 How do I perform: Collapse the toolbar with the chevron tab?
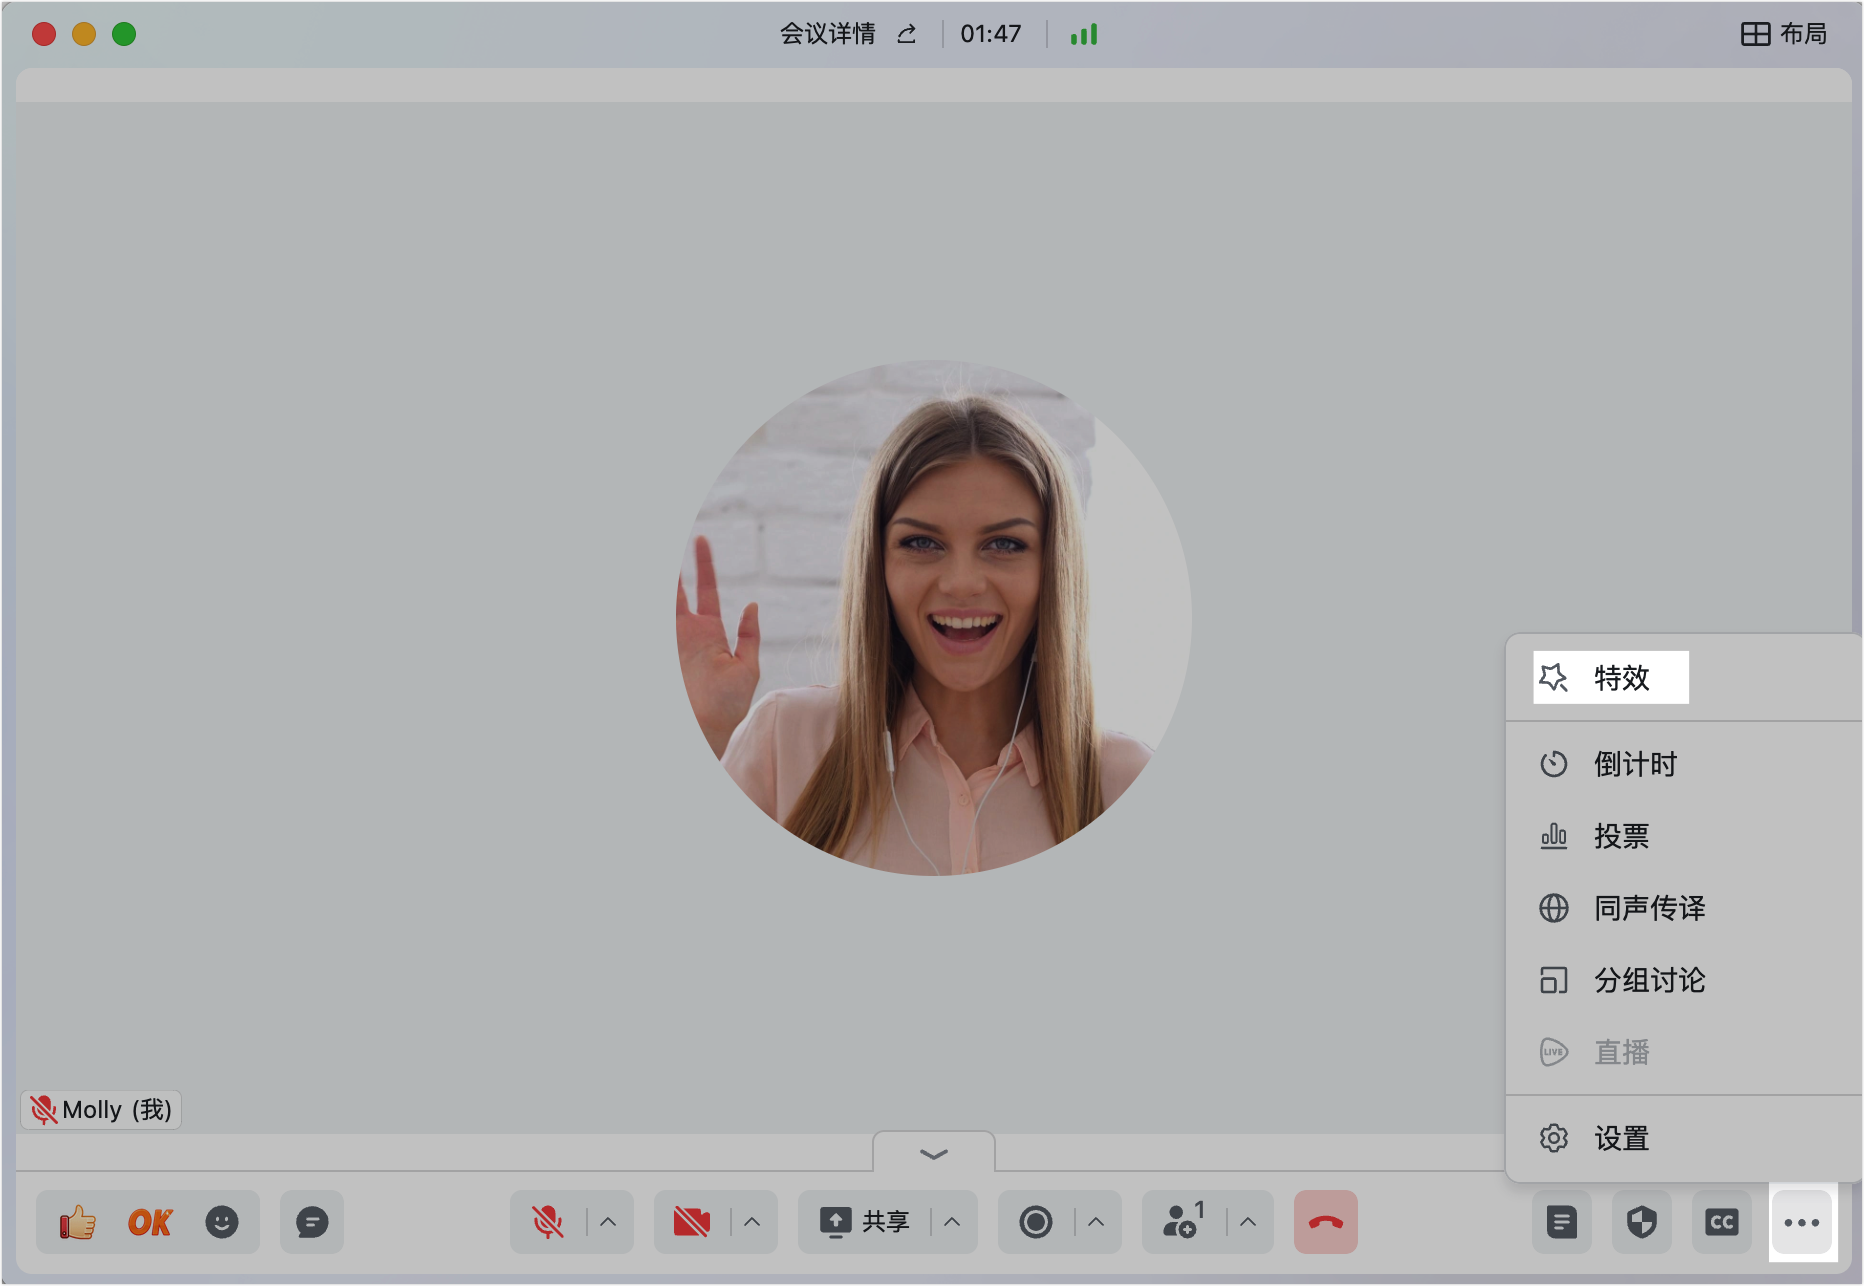933,1154
